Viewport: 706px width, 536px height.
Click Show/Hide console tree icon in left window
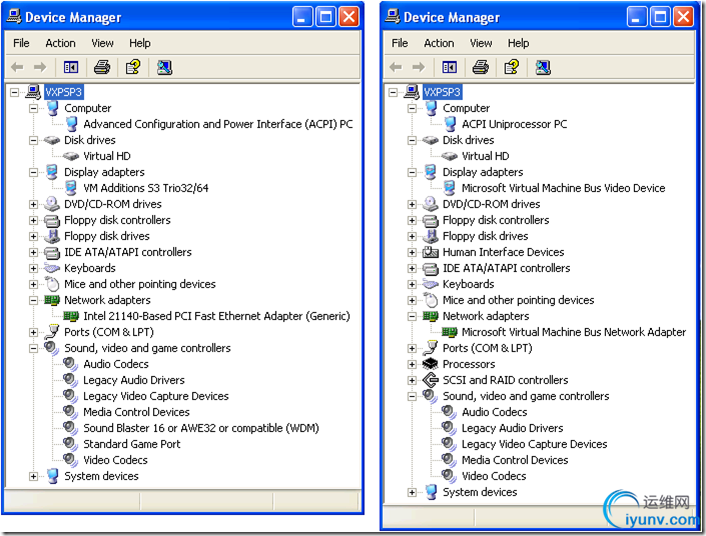tap(71, 68)
